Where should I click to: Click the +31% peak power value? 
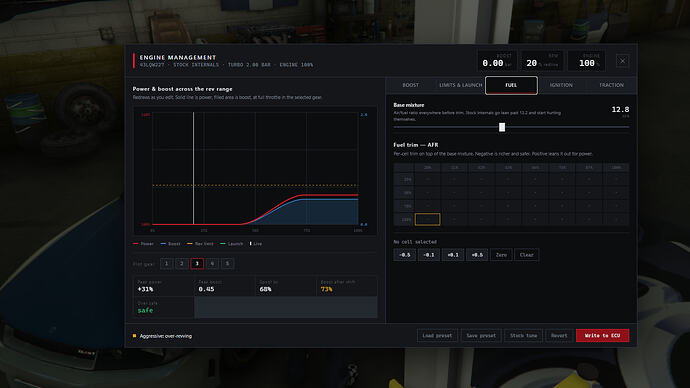(x=145, y=289)
